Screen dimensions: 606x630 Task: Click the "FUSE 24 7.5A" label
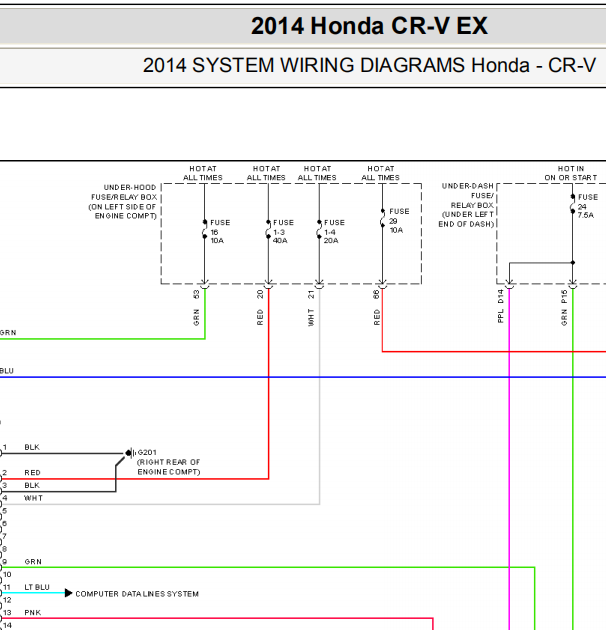pyautogui.click(x=588, y=206)
